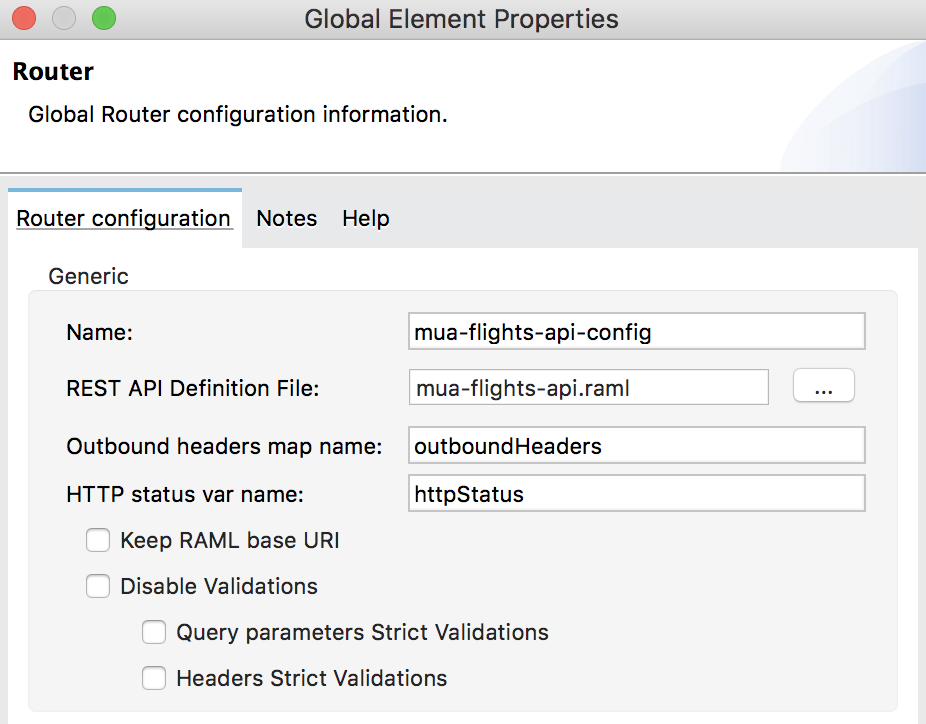
Task: Select the HTTP status var name field
Action: click(637, 493)
